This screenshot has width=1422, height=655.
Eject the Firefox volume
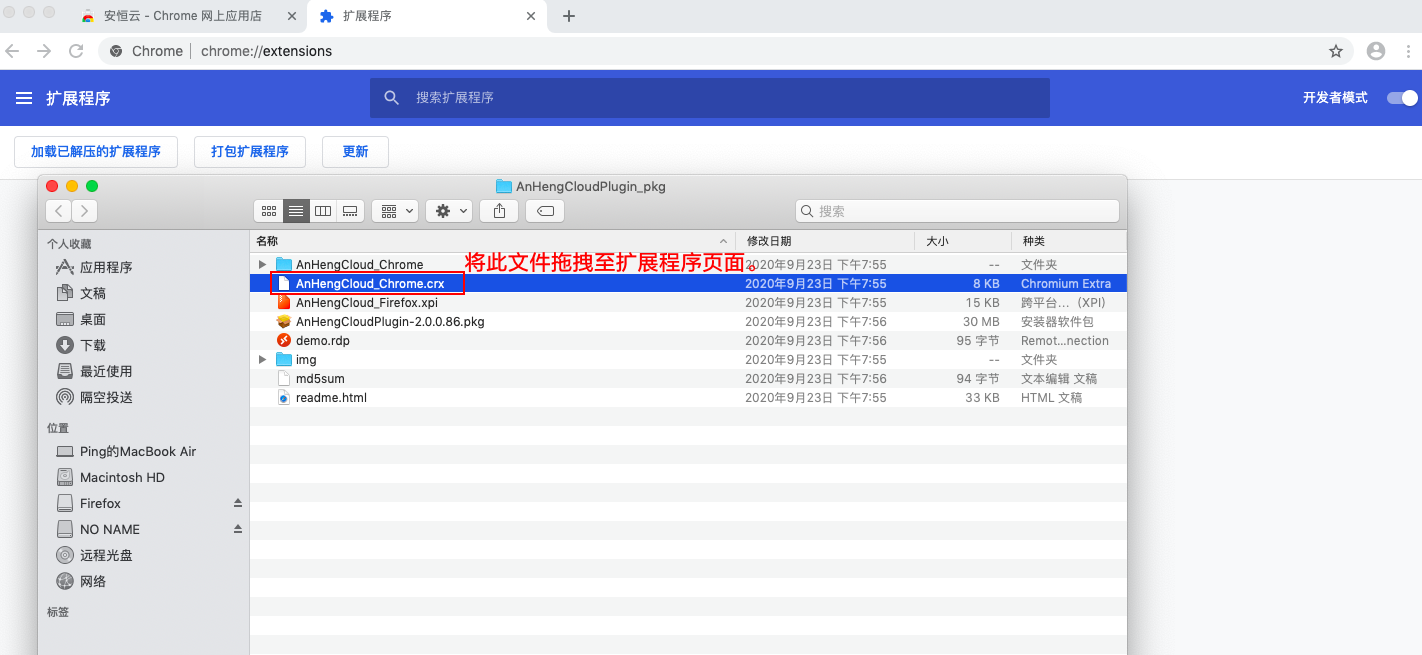[238, 503]
